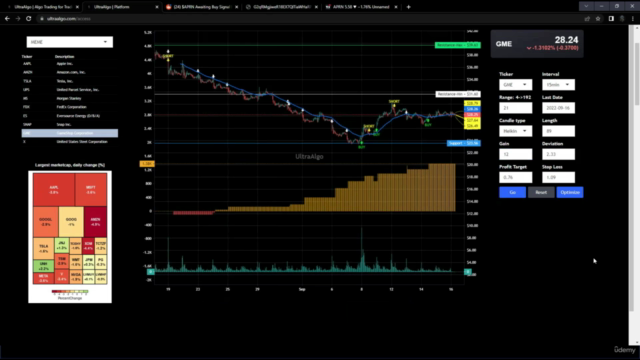The height and width of the screenshot is (360, 640).
Task: Select the TSLA Tesla row
Action: pyautogui.click(x=70, y=81)
